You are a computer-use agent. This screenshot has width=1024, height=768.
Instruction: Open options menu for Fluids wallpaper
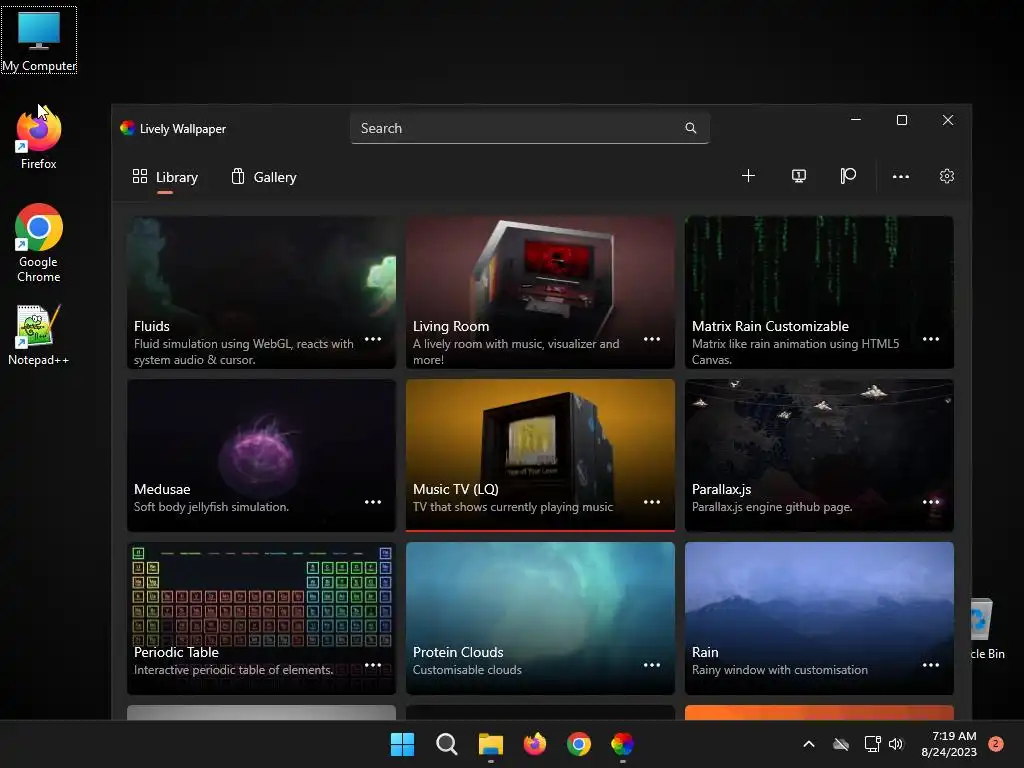373,339
